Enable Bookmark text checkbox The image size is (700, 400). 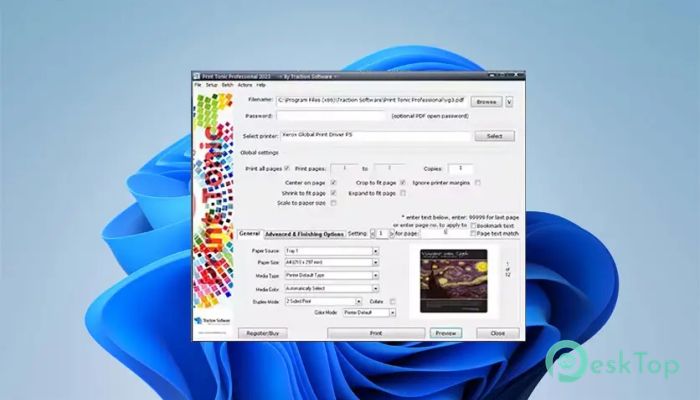click(x=473, y=226)
